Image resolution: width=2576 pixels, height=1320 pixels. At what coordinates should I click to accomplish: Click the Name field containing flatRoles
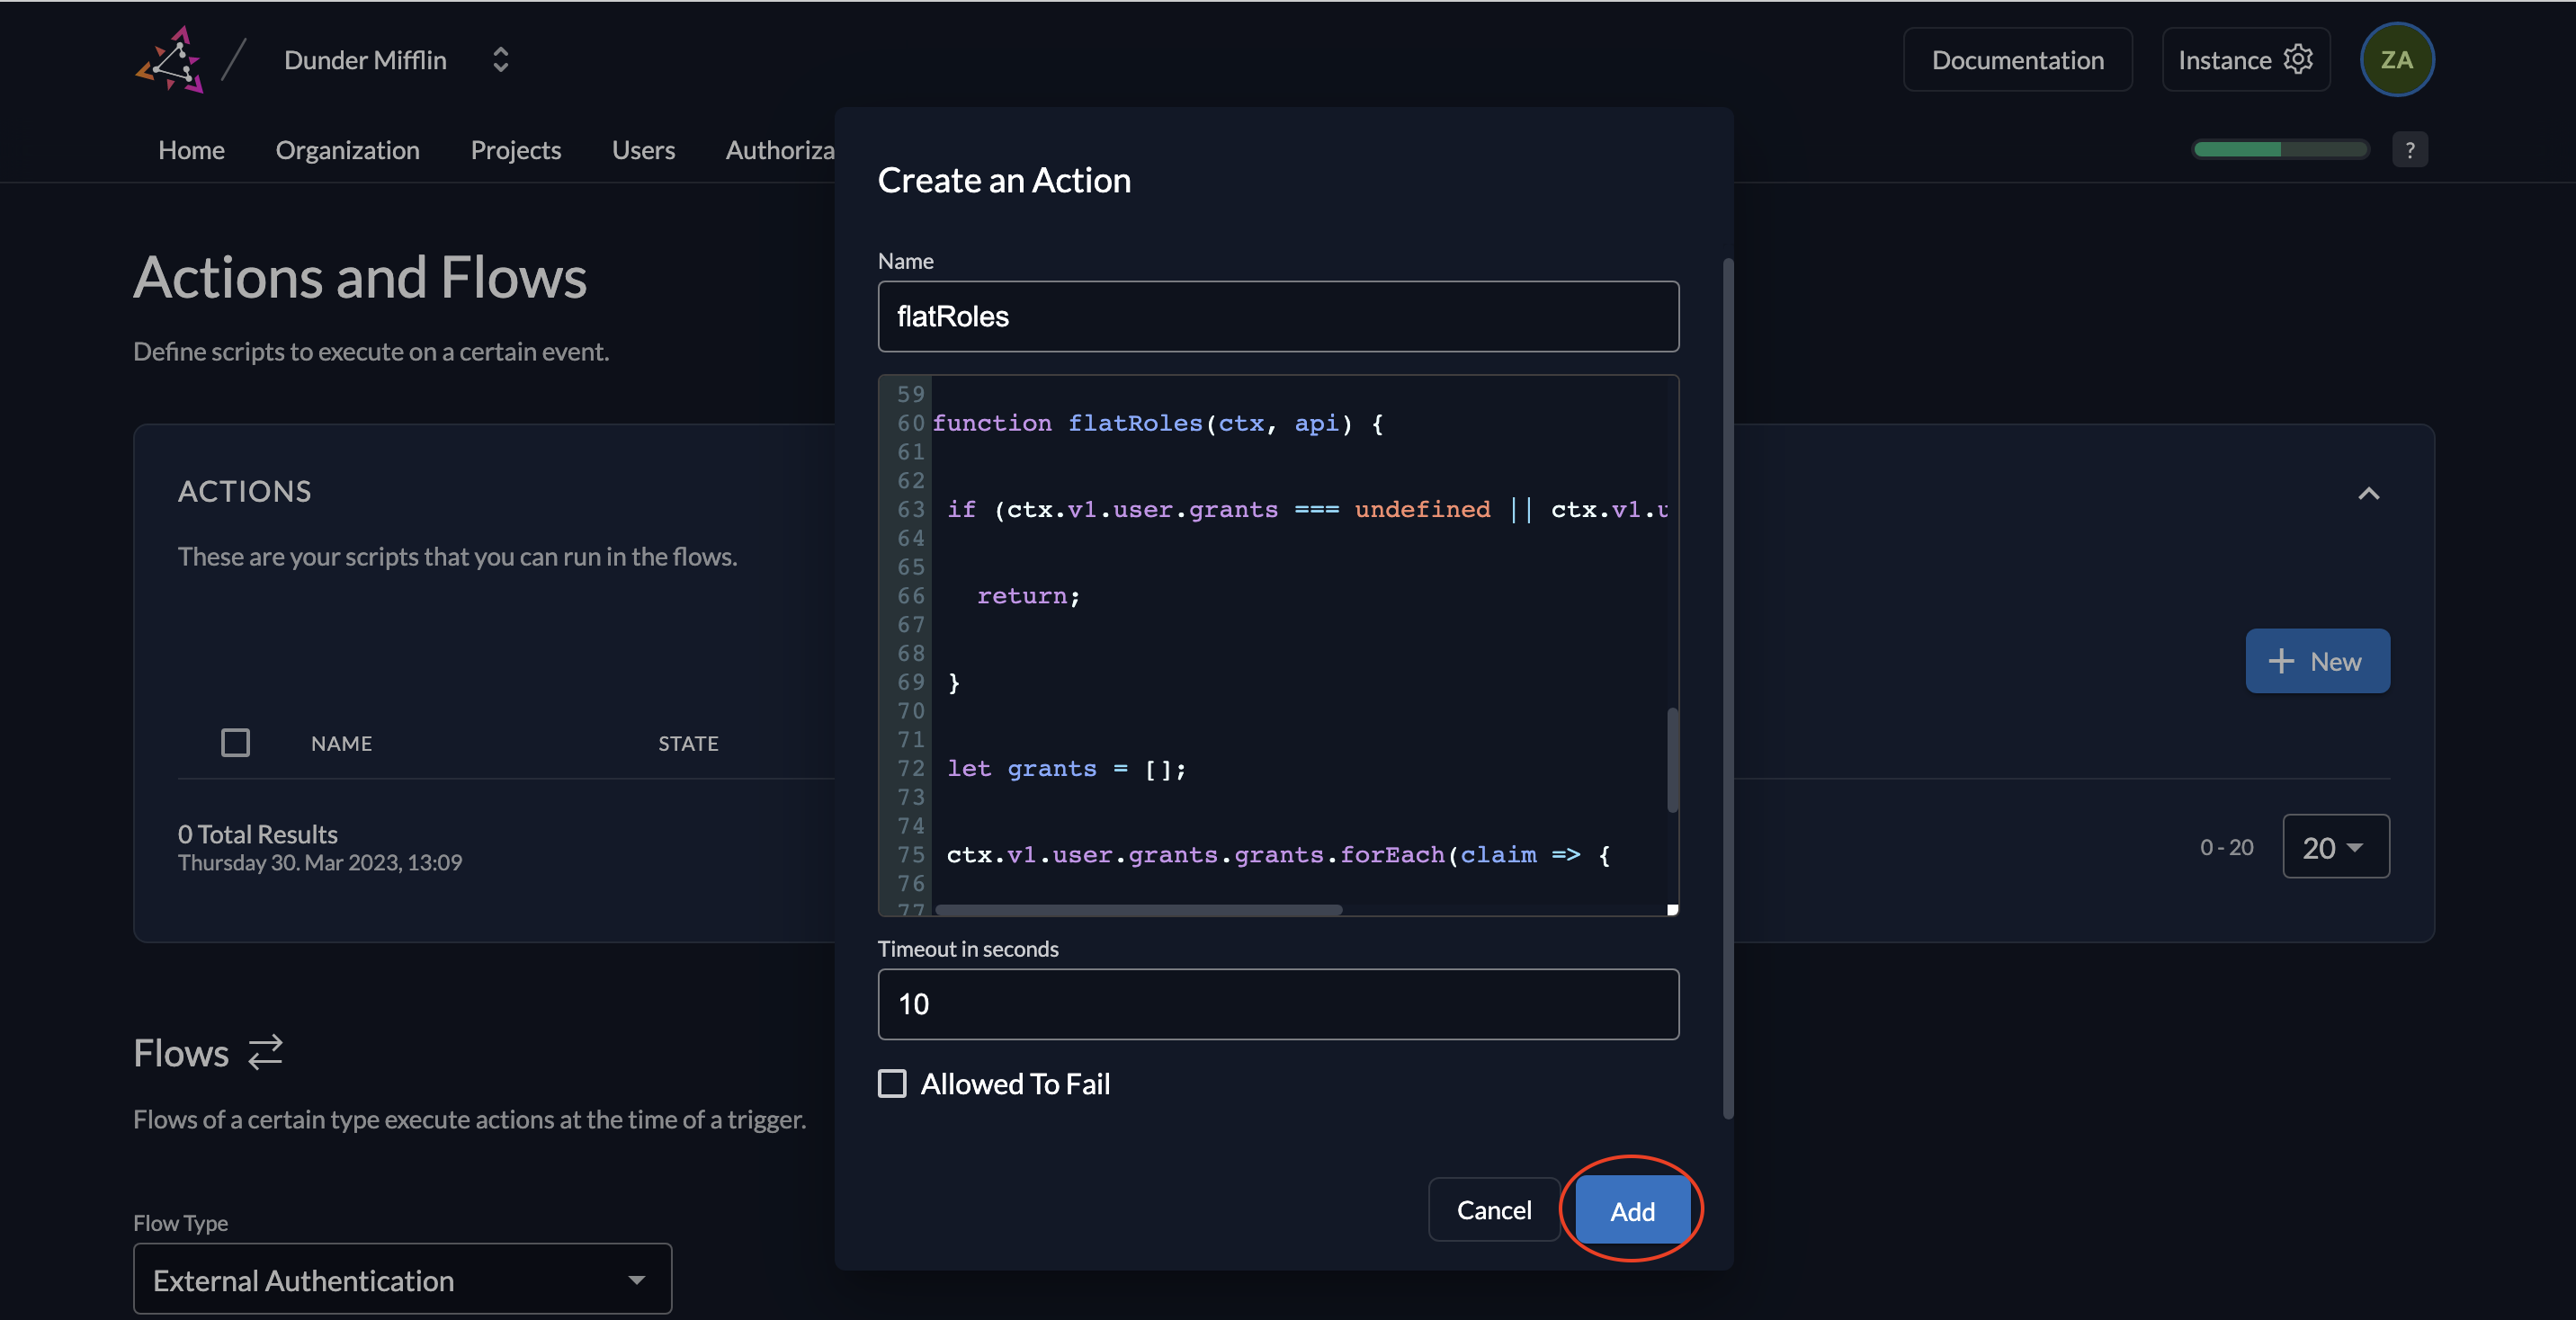(x=1277, y=316)
